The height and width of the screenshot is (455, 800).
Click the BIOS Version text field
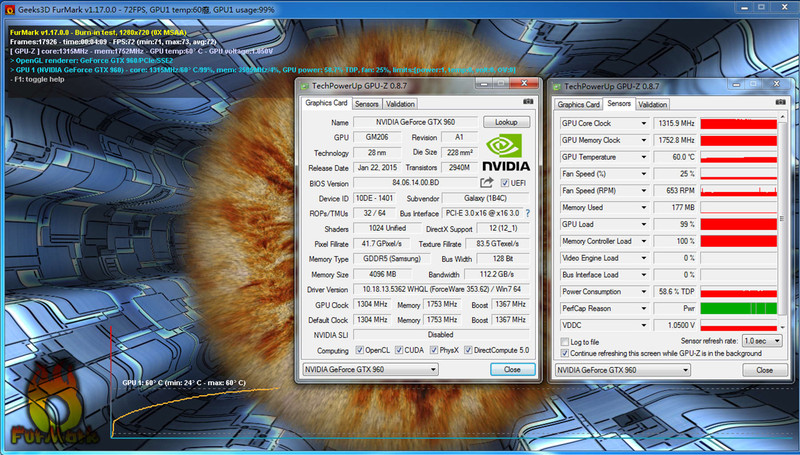pyautogui.click(x=415, y=183)
